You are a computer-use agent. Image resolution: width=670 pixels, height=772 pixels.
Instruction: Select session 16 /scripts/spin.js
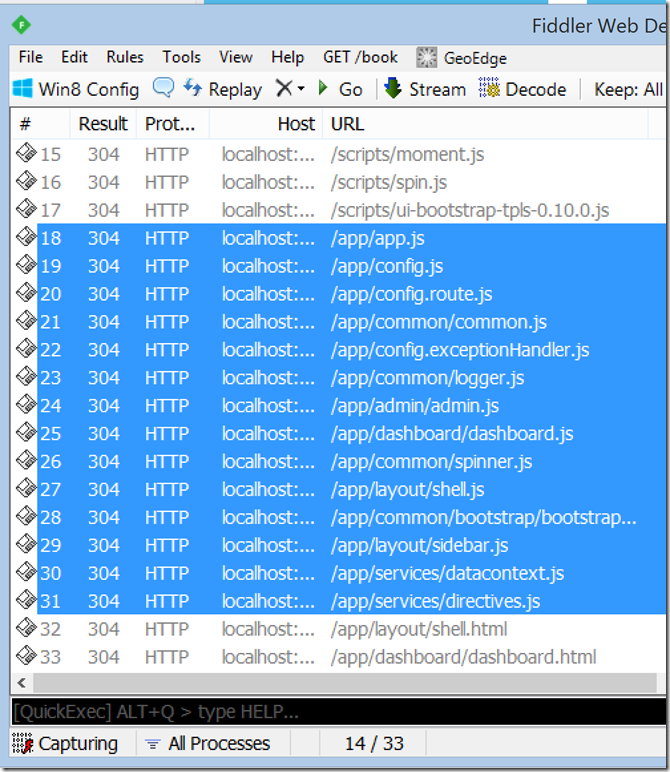(x=339, y=183)
